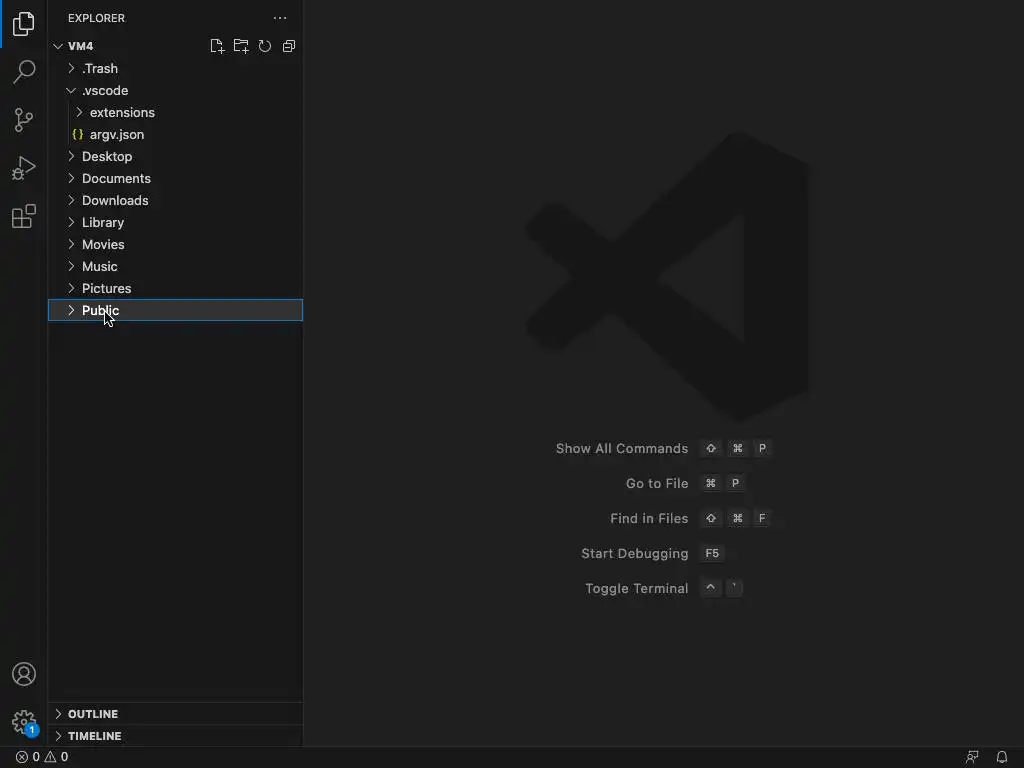Open the notifications bell icon

click(1002, 757)
